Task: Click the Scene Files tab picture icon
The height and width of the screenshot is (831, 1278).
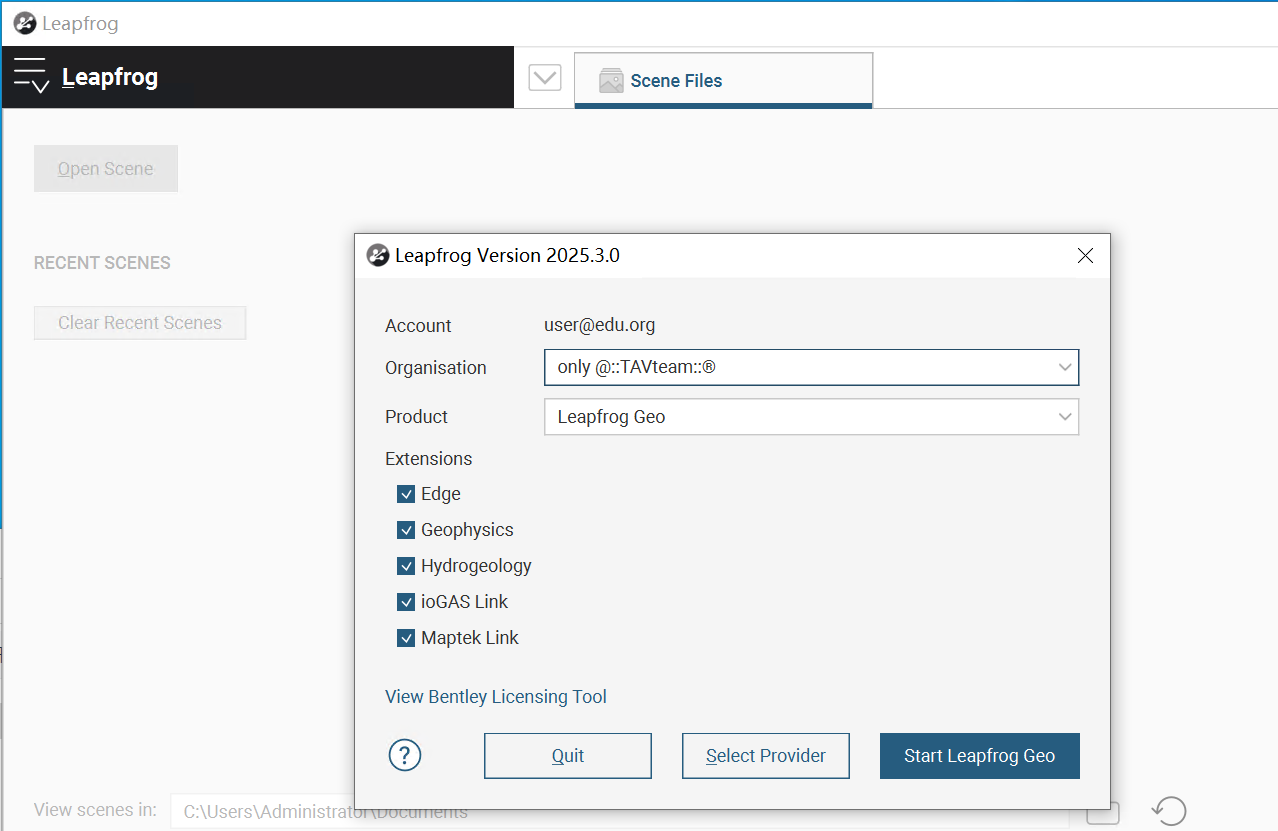Action: (x=611, y=81)
